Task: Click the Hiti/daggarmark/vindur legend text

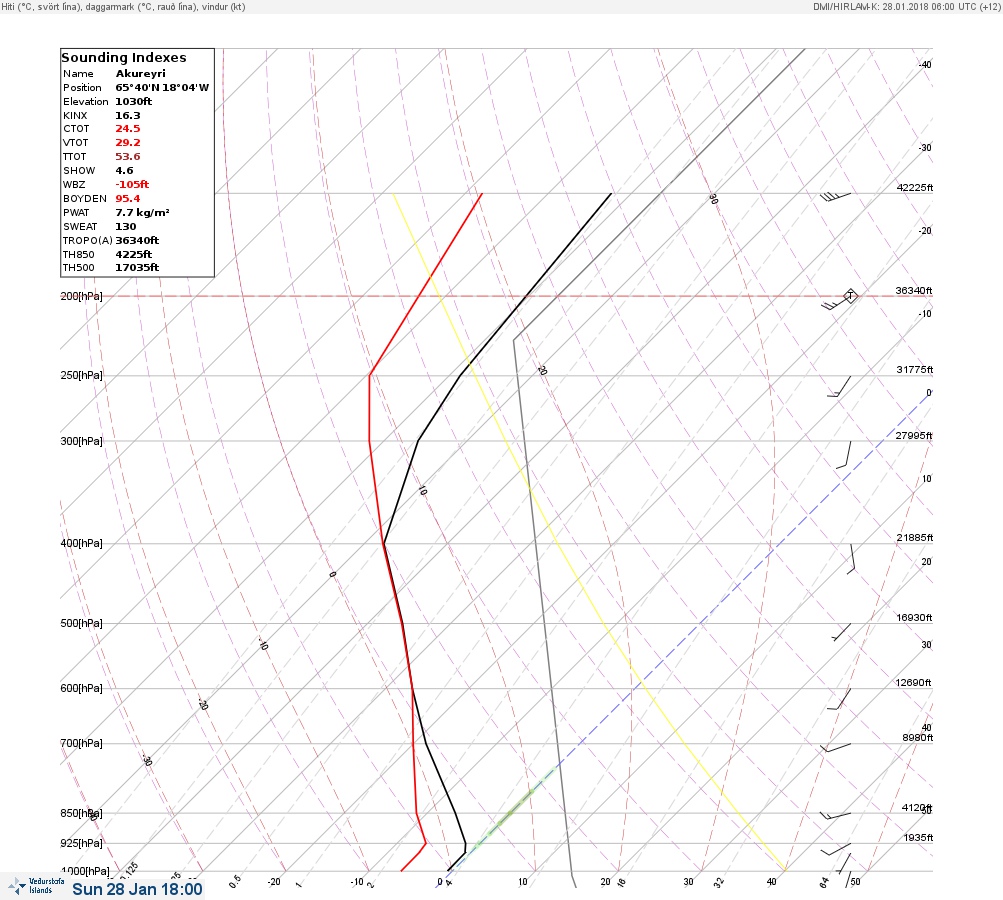Action: coord(123,7)
